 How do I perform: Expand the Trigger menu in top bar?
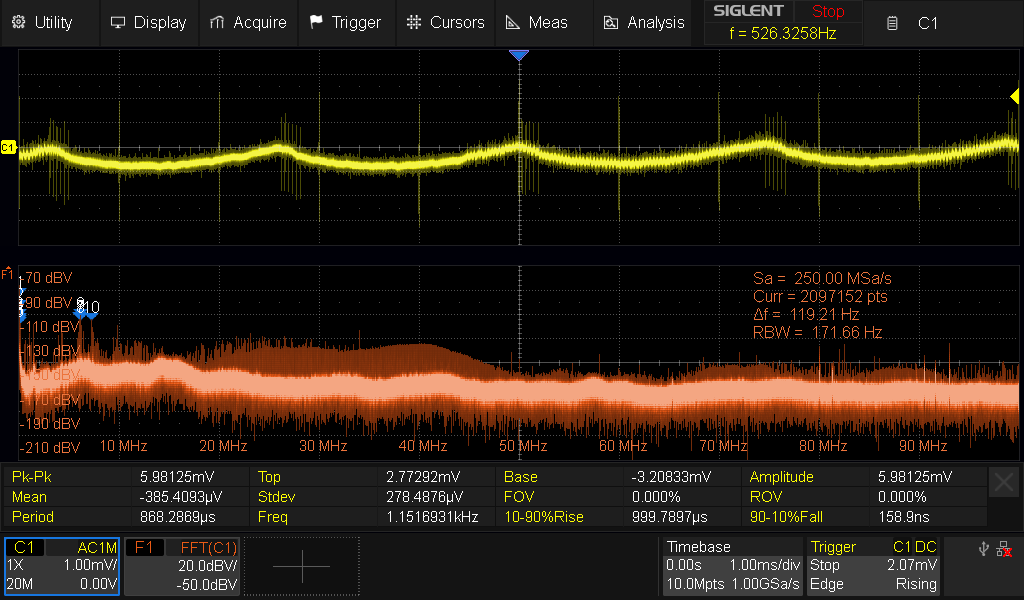[x=345, y=22]
